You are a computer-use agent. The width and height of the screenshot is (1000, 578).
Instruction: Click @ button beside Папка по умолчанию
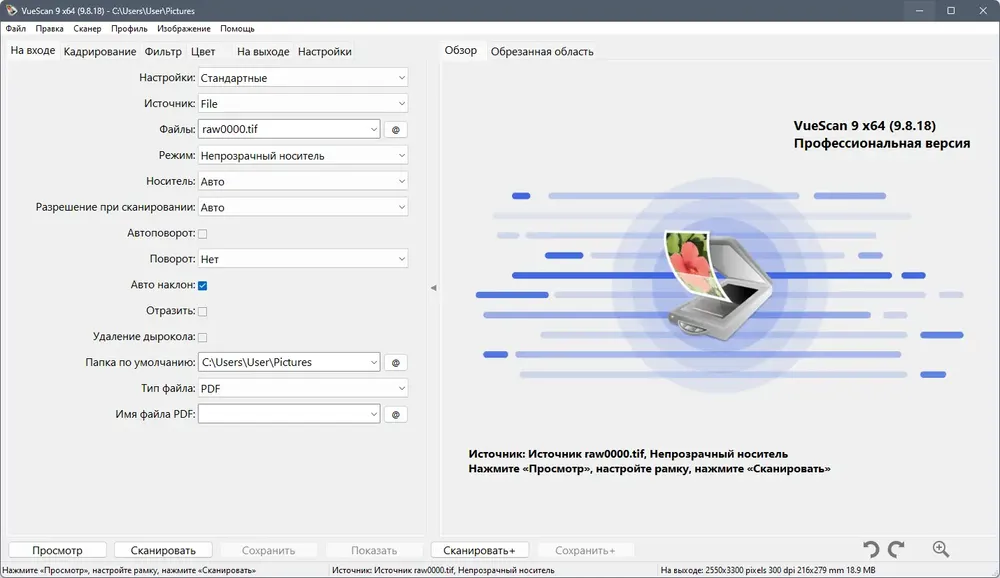395,363
